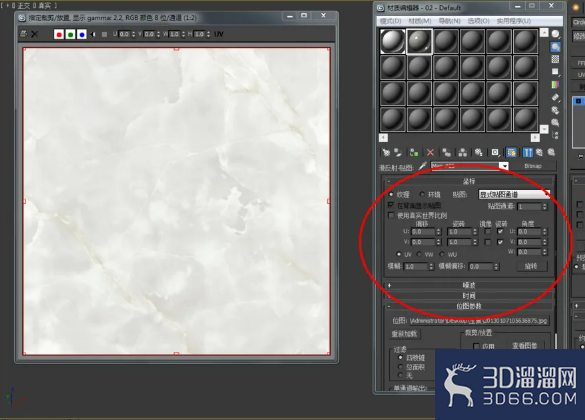The width and height of the screenshot is (585, 420).
Task: Click the Material ID Channel icon
Action: 495,152
